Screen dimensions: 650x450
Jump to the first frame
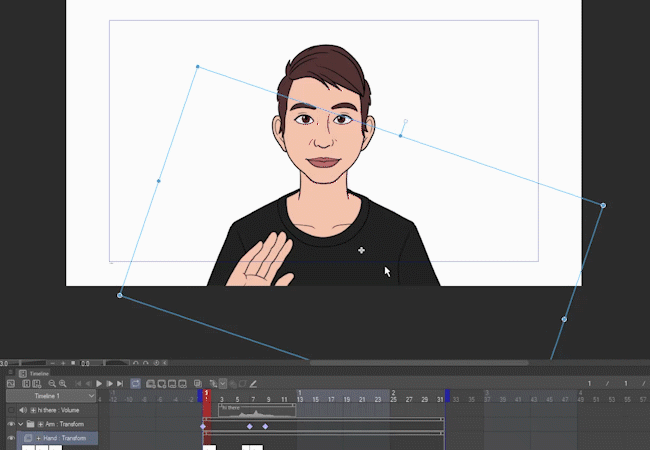(78, 384)
